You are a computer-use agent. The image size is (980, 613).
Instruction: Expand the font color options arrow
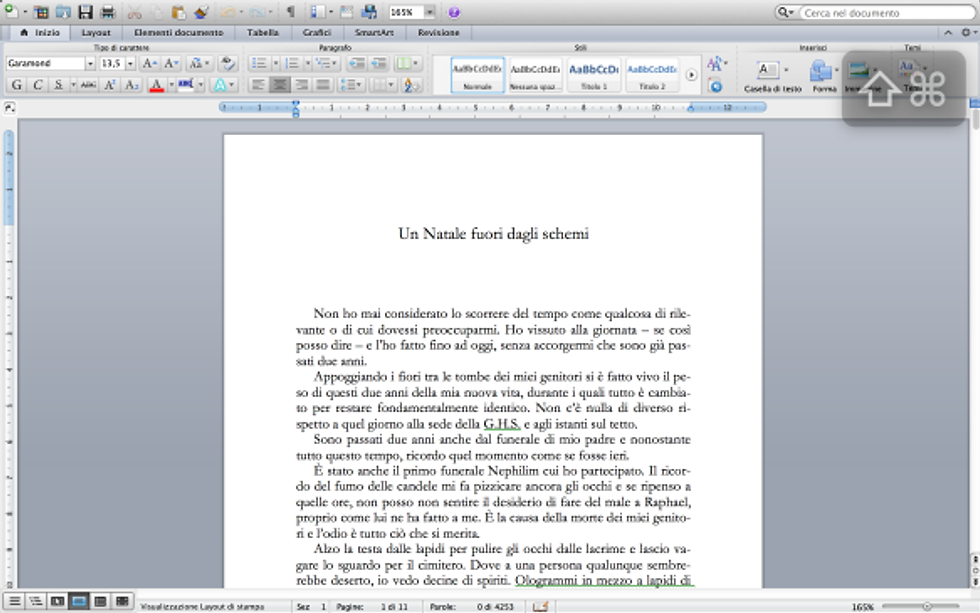[171, 84]
